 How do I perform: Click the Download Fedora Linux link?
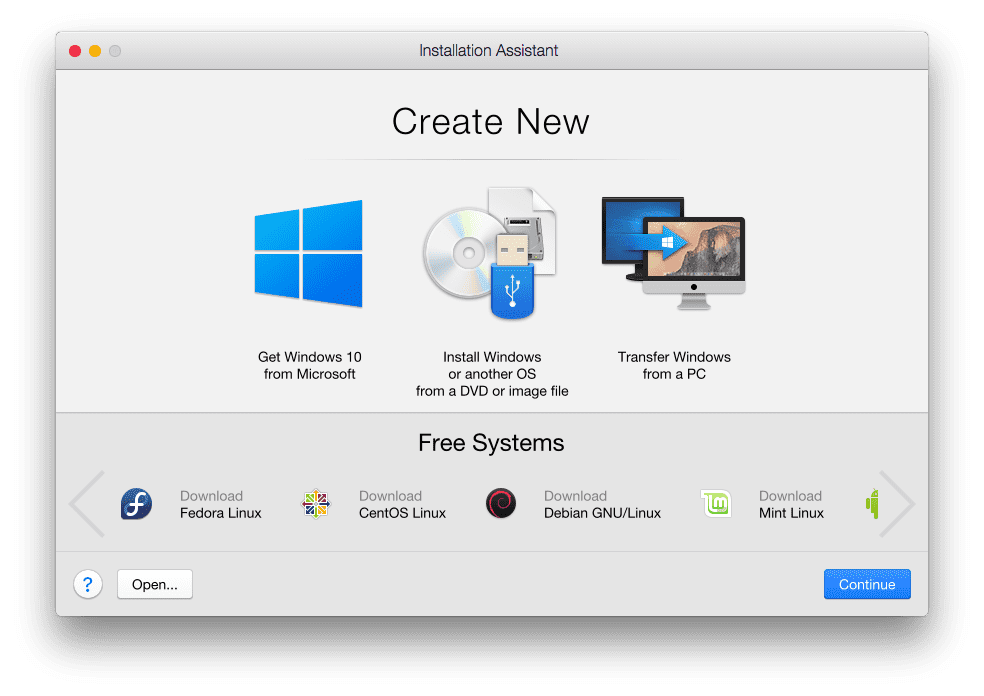tap(220, 504)
